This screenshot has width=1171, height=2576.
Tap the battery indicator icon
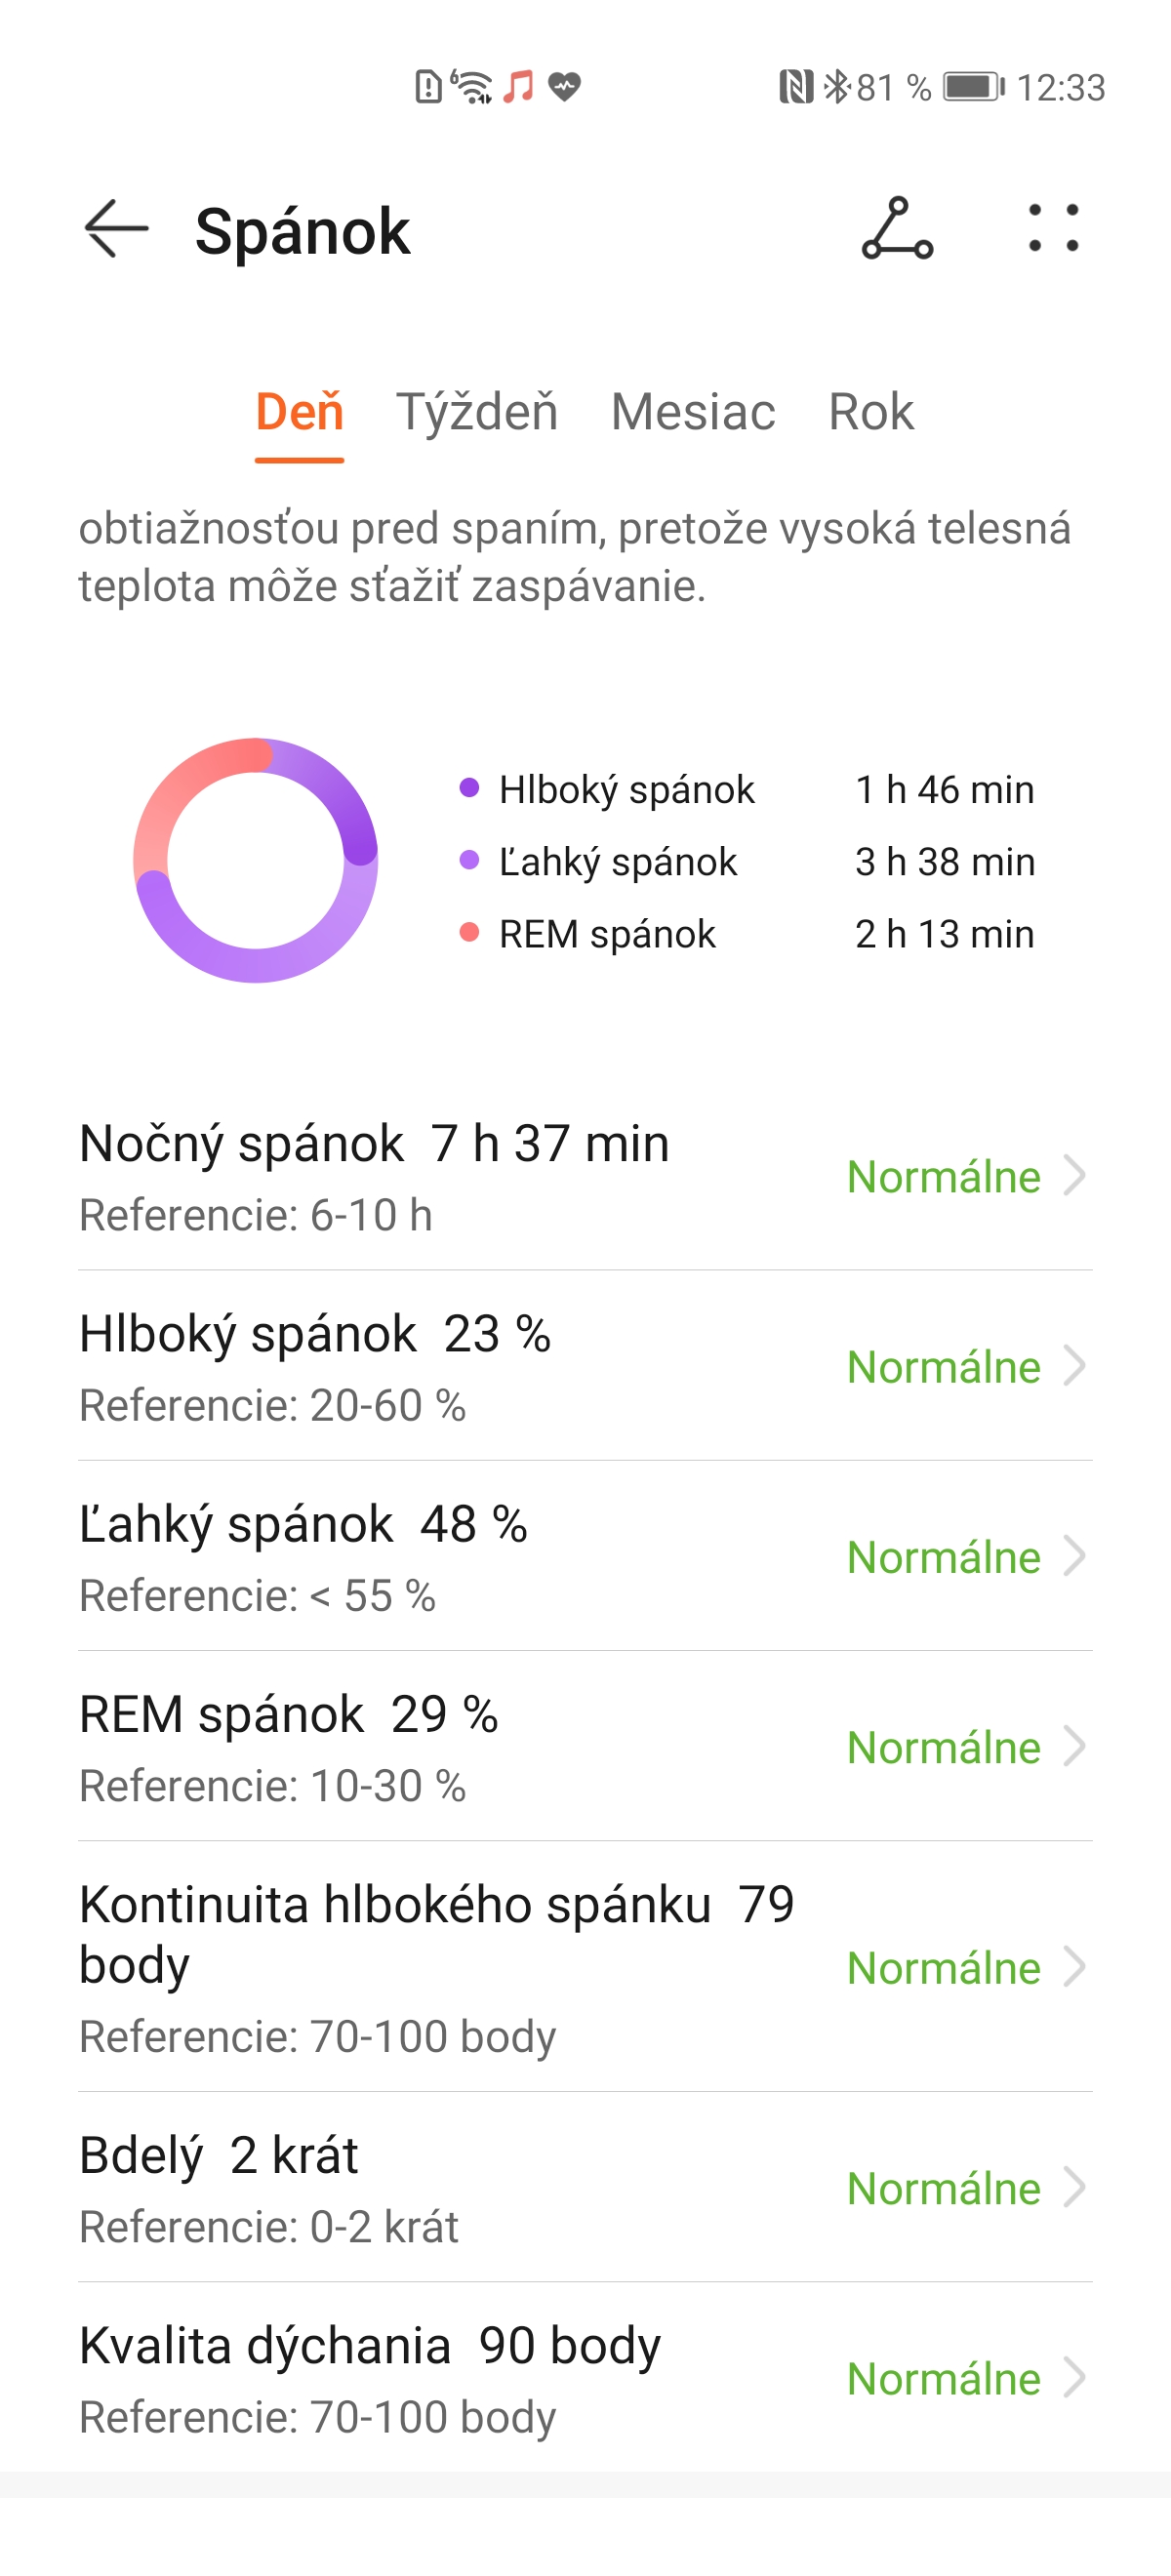(973, 87)
